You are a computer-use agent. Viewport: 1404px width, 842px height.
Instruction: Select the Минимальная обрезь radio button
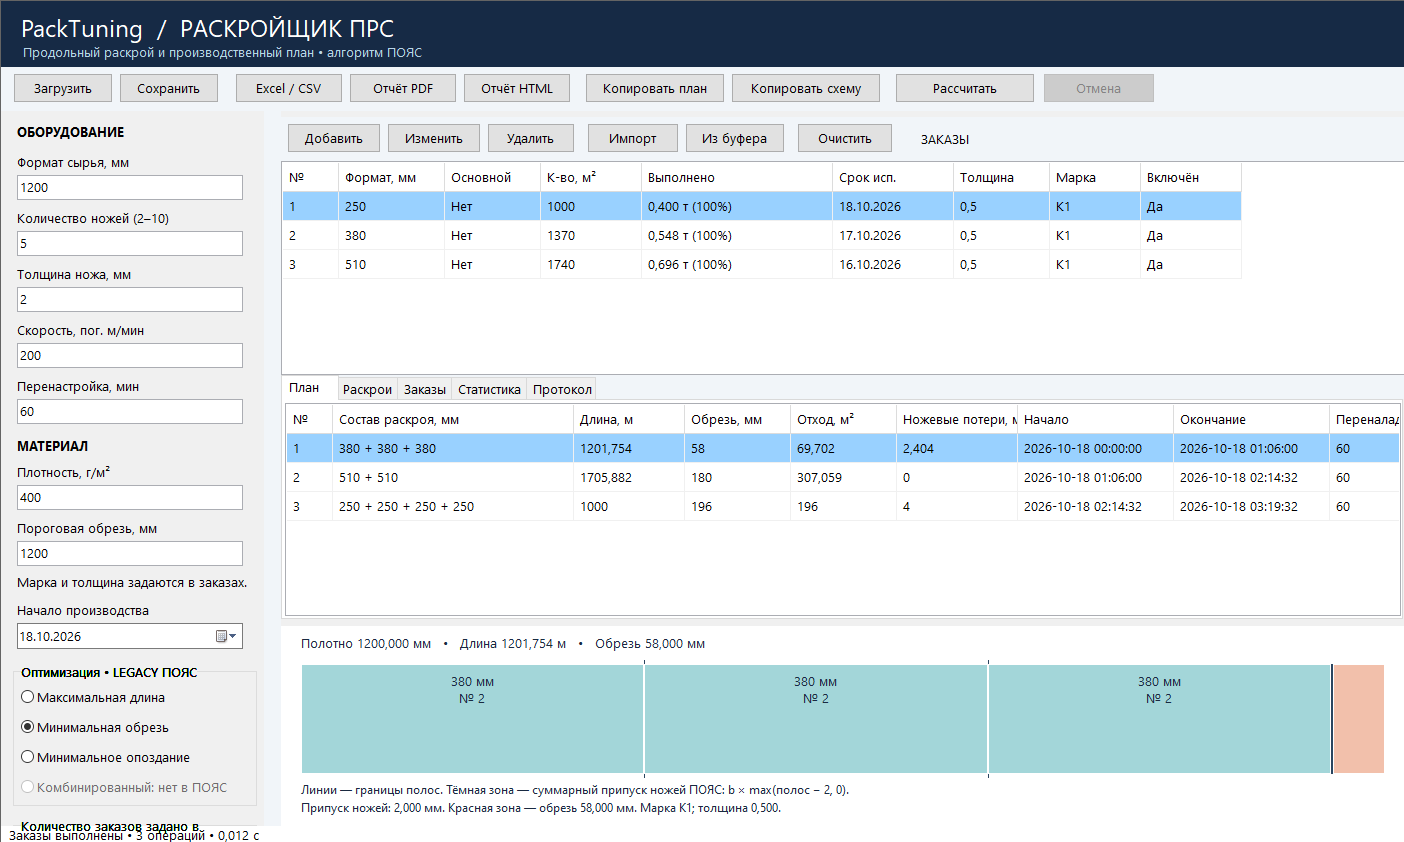94,728
